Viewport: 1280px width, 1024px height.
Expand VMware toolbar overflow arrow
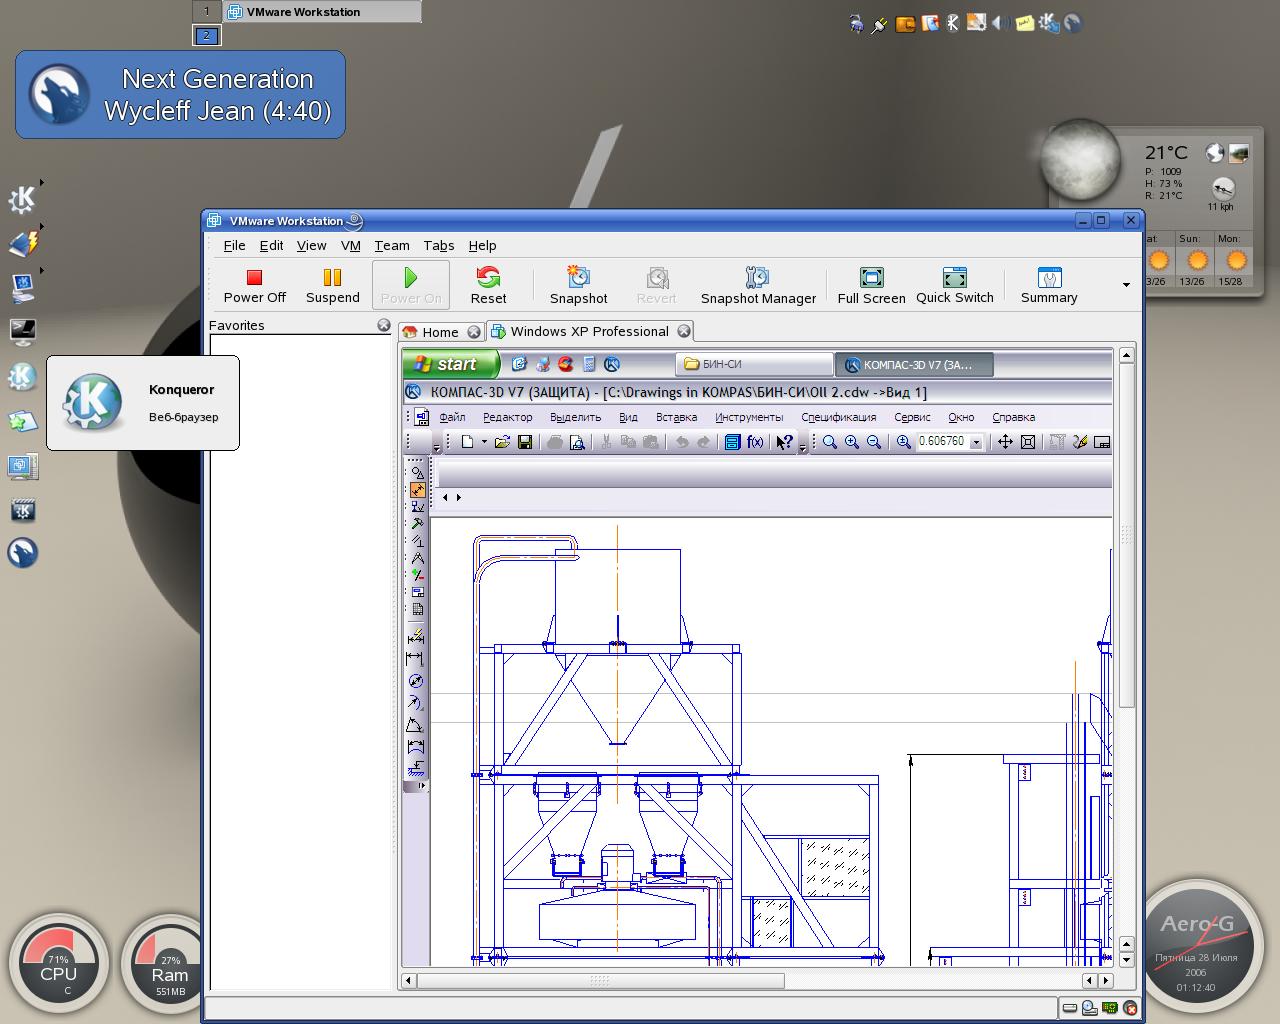(1126, 285)
